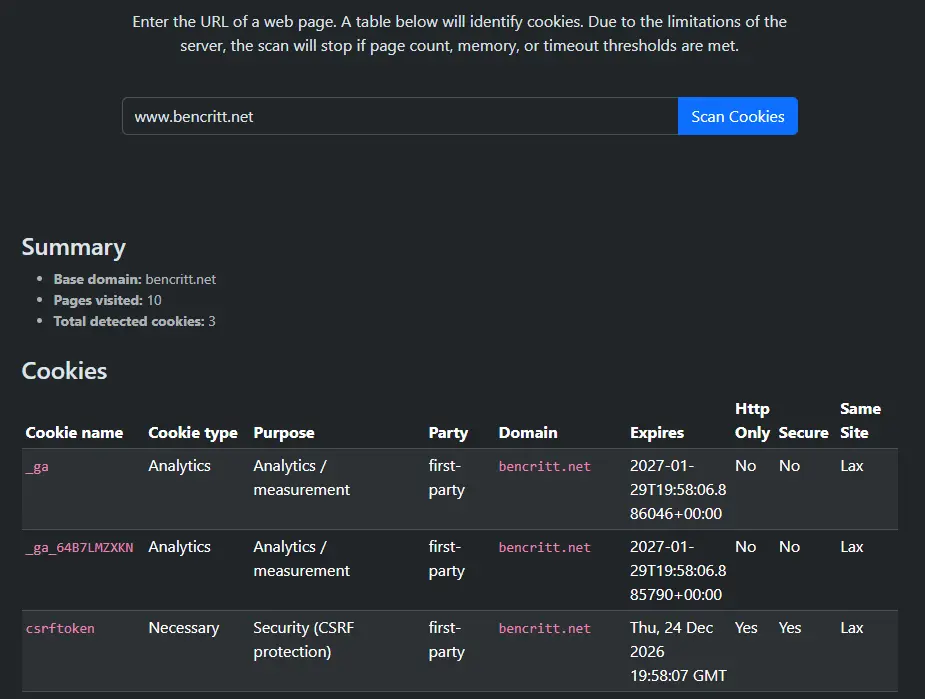The image size is (925, 699).
Task: Click the Necessary cookie type cell
Action: tap(183, 628)
